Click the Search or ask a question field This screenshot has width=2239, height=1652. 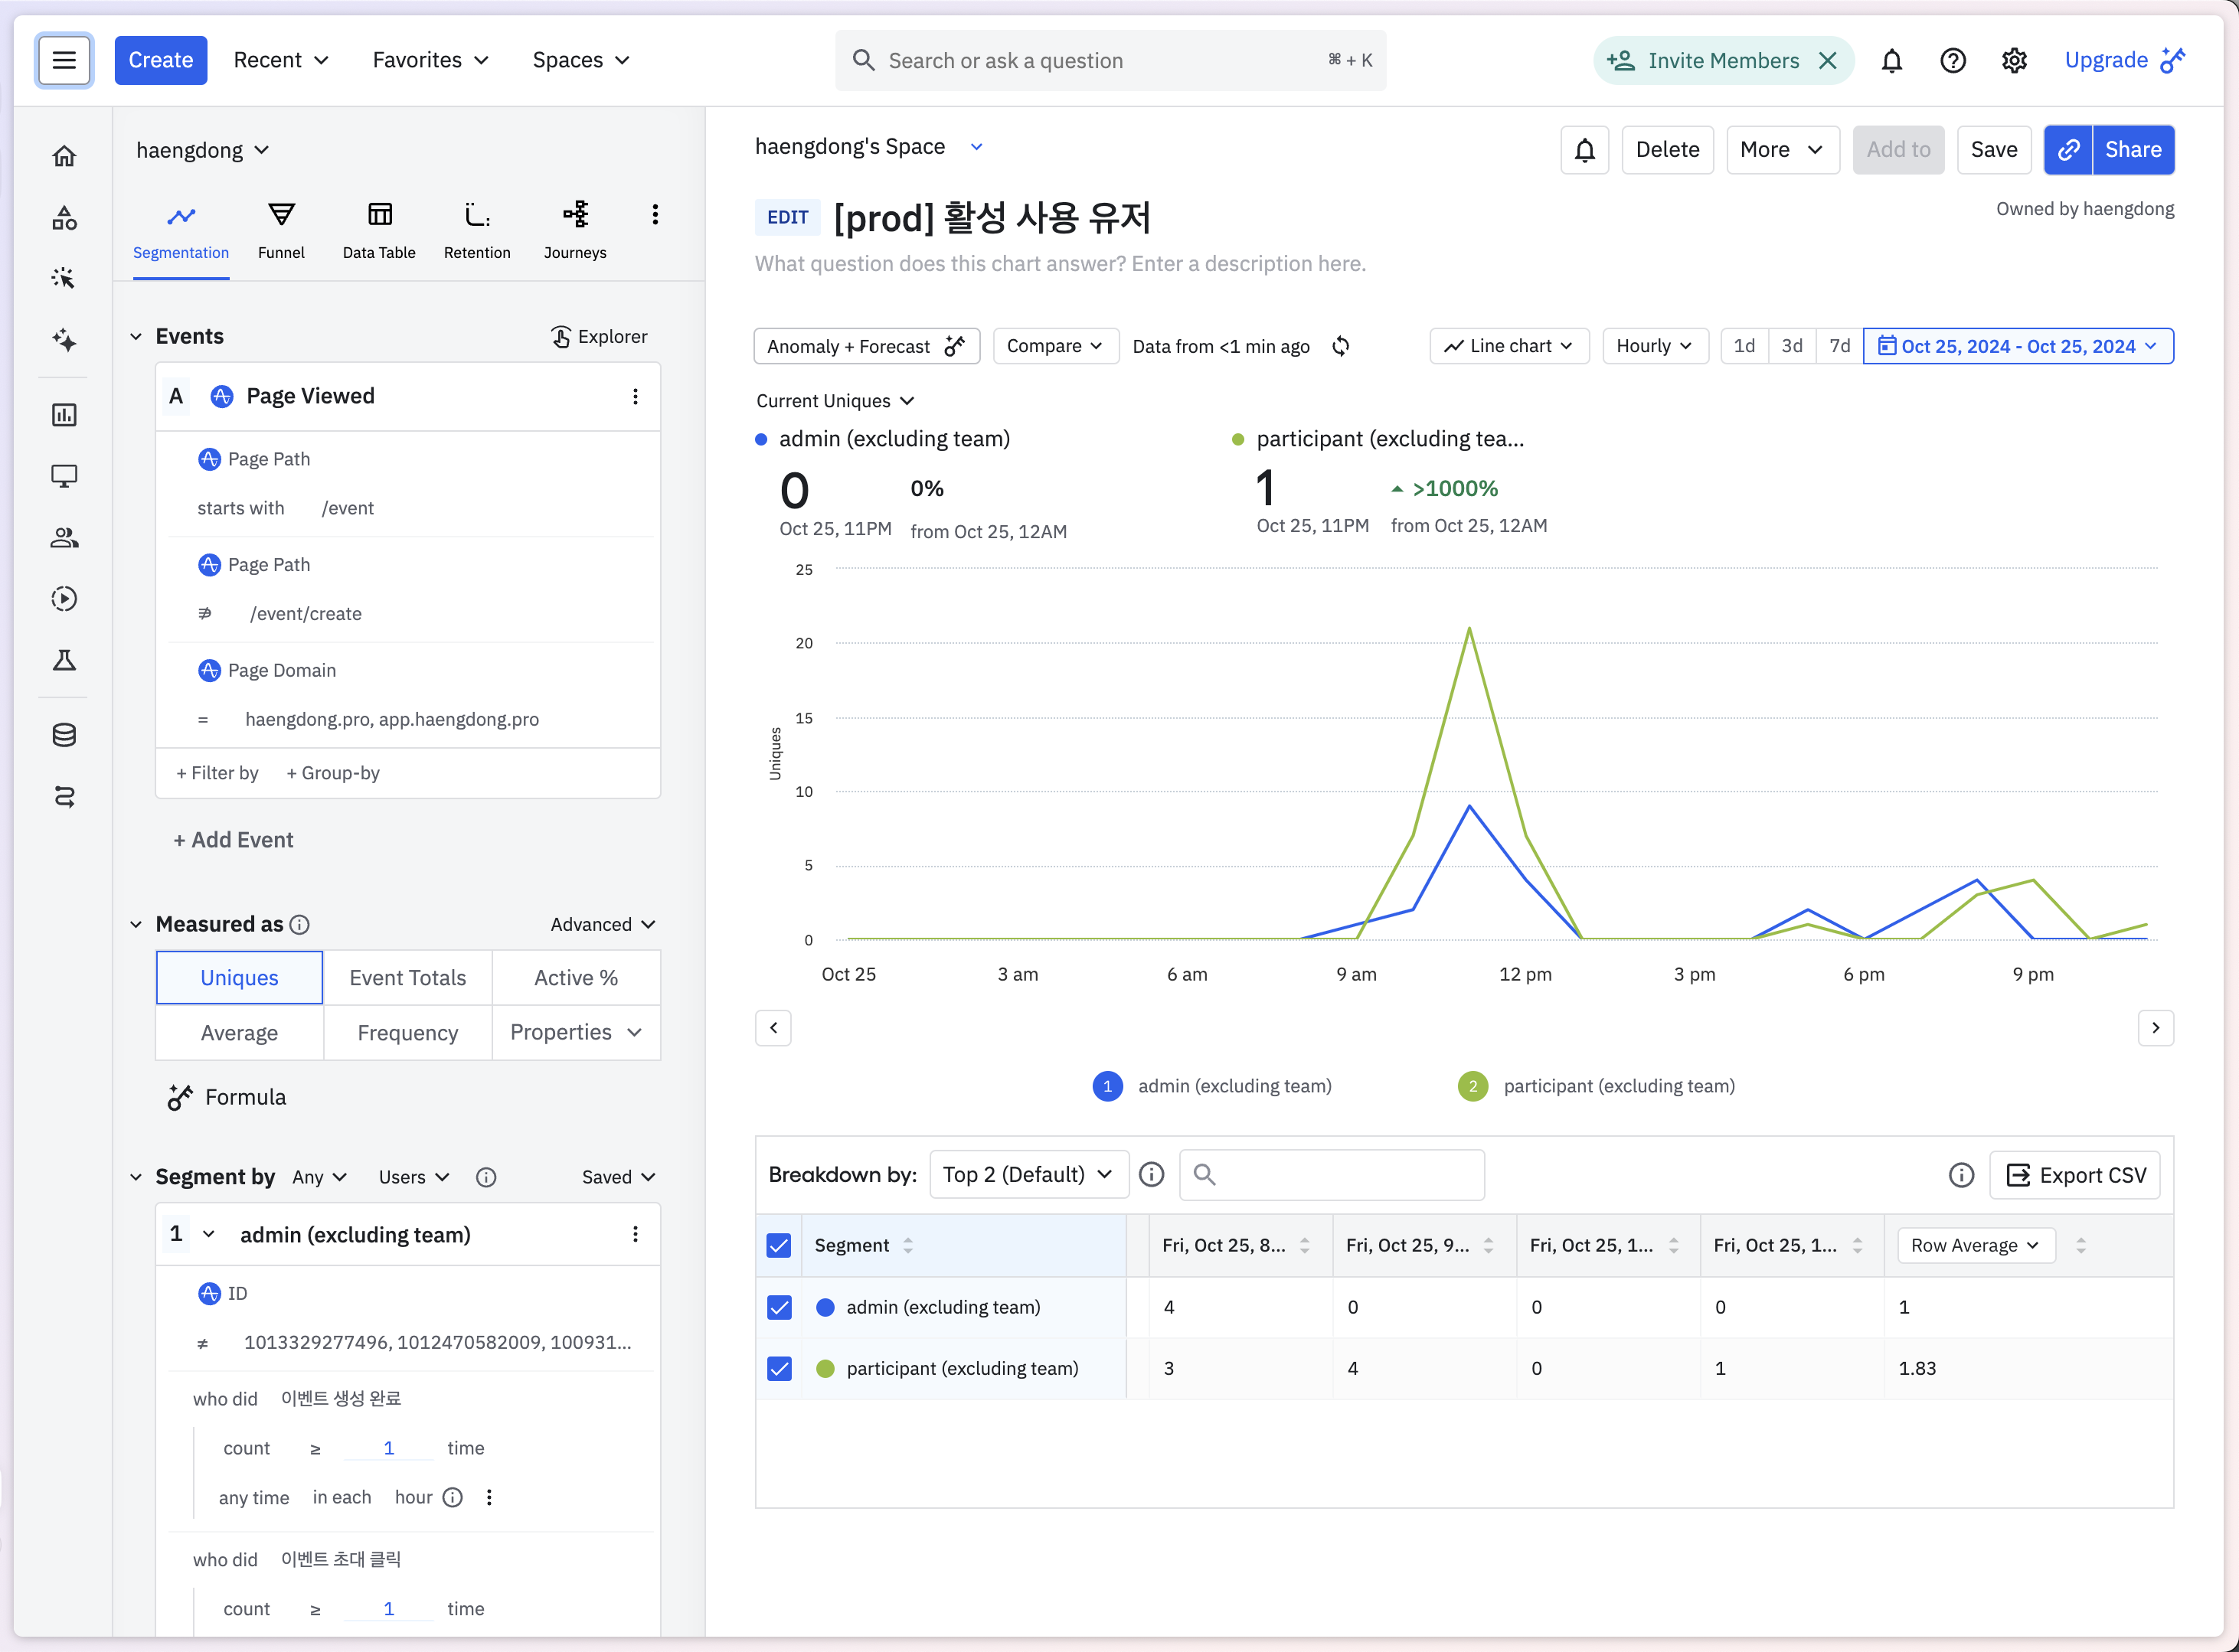coord(1110,61)
